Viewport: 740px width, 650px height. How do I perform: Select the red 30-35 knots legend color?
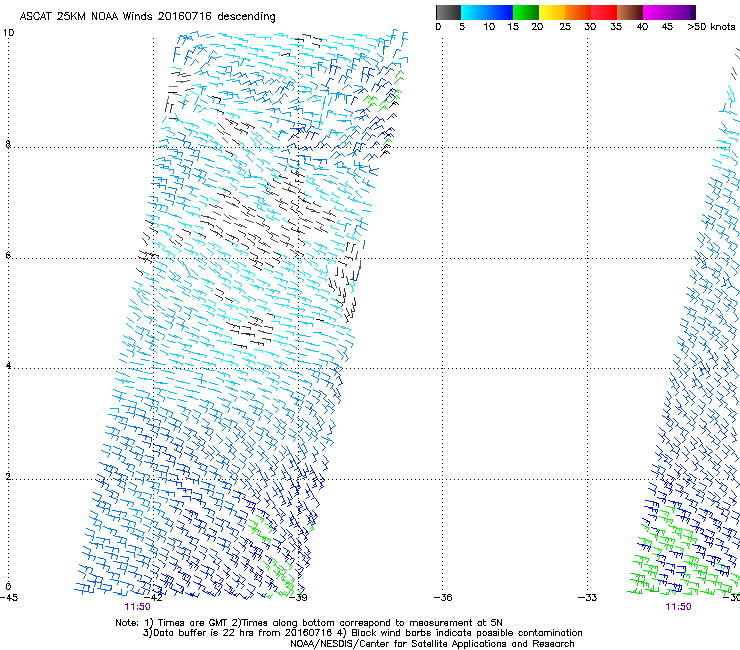click(x=604, y=12)
